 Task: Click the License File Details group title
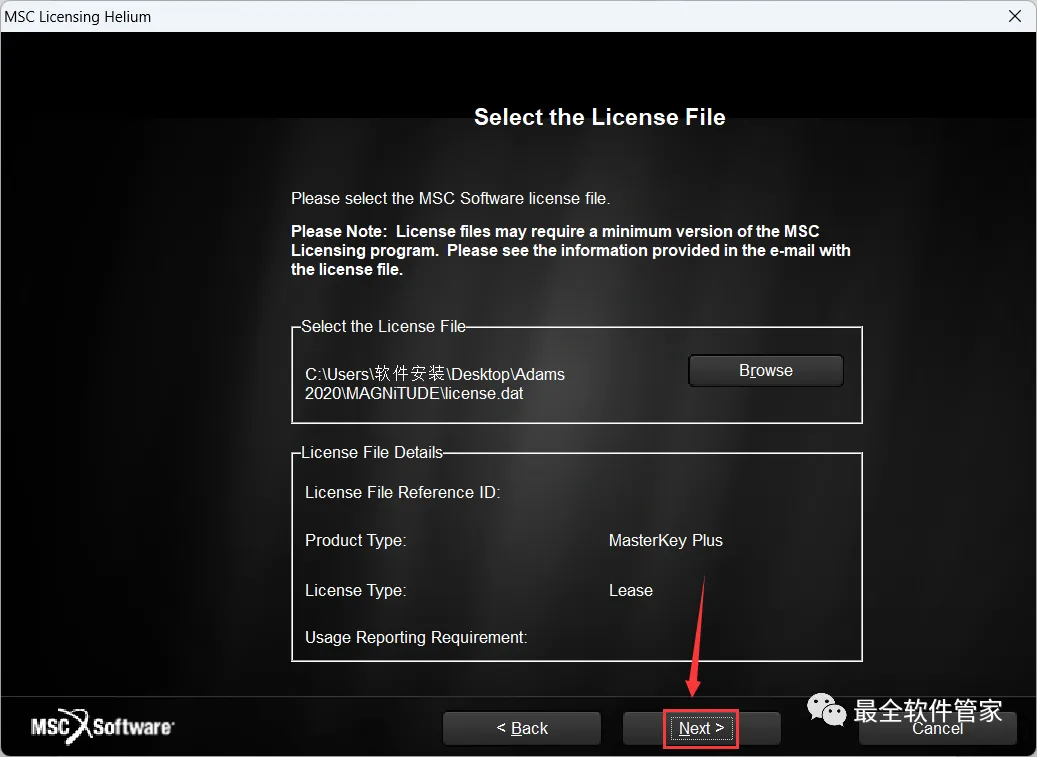click(x=372, y=452)
